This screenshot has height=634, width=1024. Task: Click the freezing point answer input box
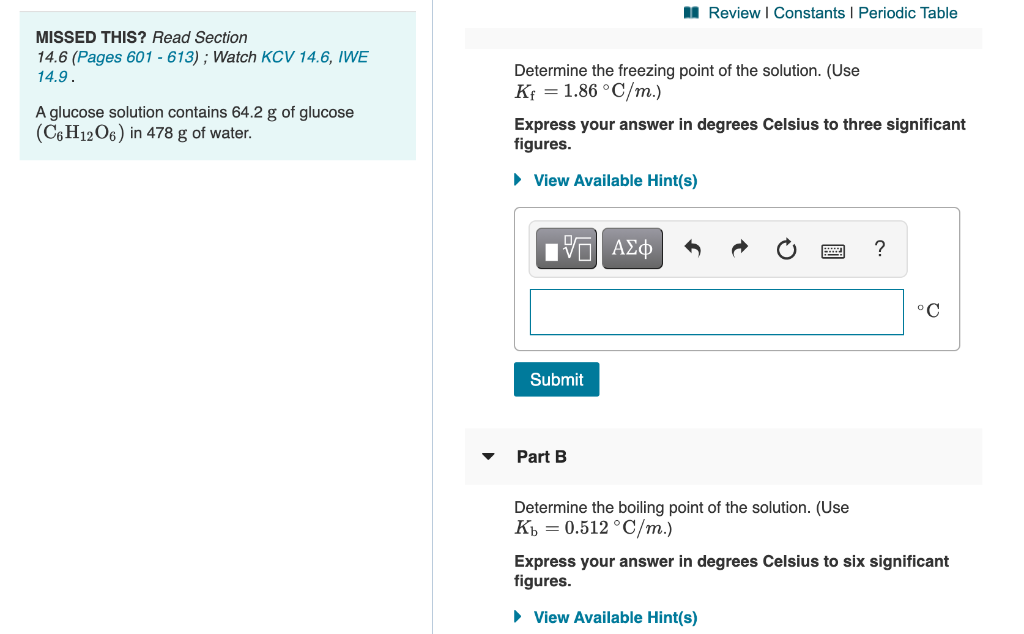click(x=716, y=312)
